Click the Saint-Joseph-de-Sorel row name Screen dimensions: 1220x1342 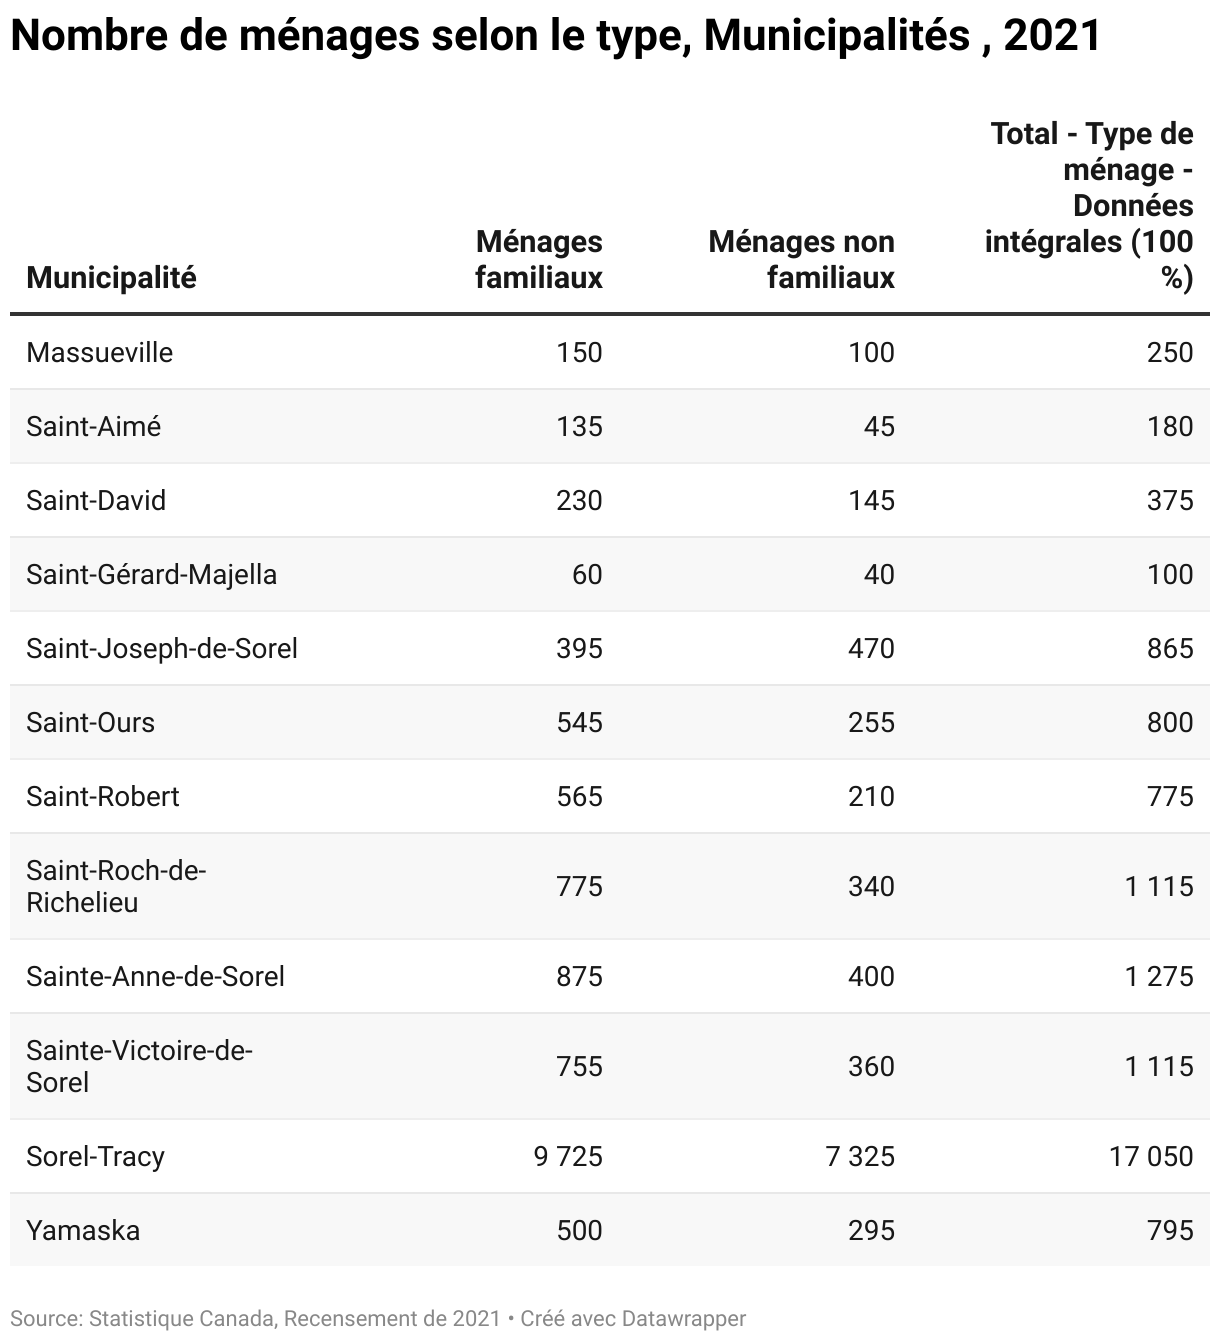pos(162,648)
